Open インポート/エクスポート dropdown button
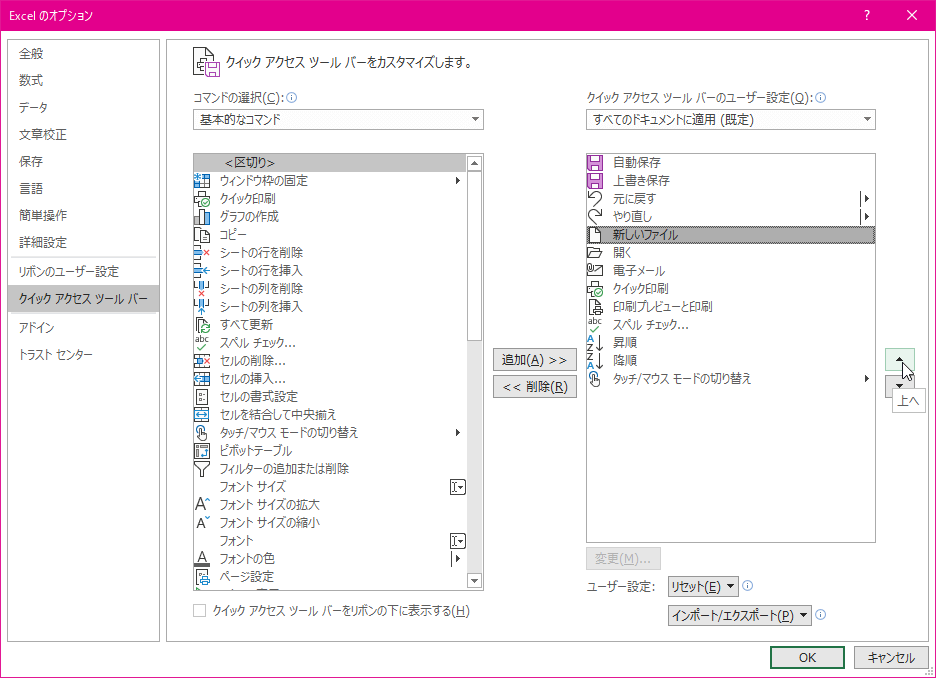 (740, 615)
